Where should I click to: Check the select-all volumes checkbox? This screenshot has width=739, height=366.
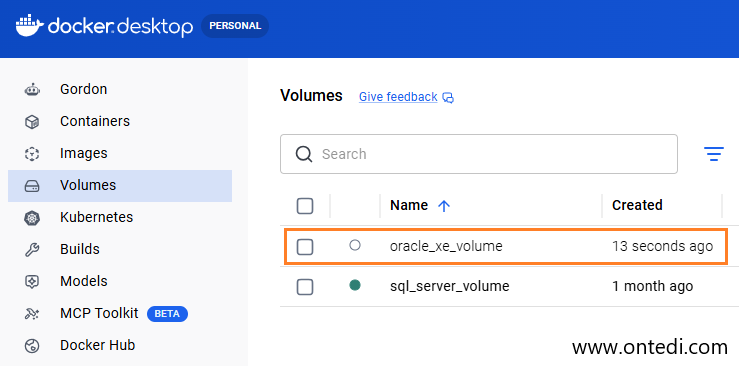tap(305, 206)
